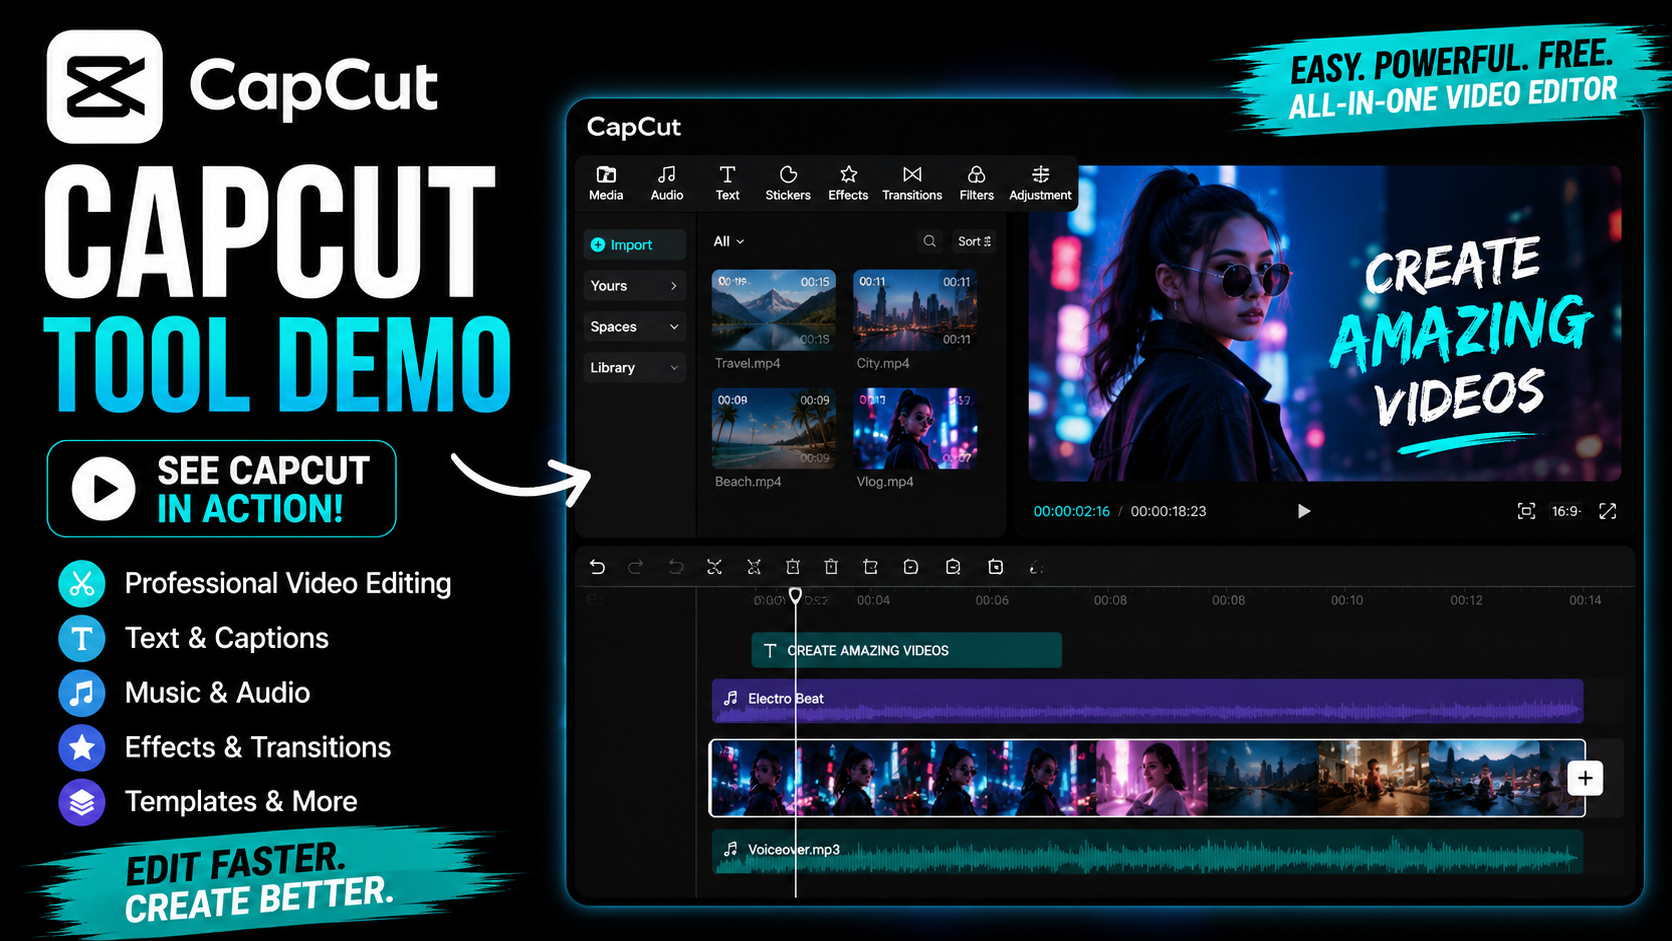Open the 16:9 aspect ratio selector
Screen dimensions: 1672x941
(1566, 511)
